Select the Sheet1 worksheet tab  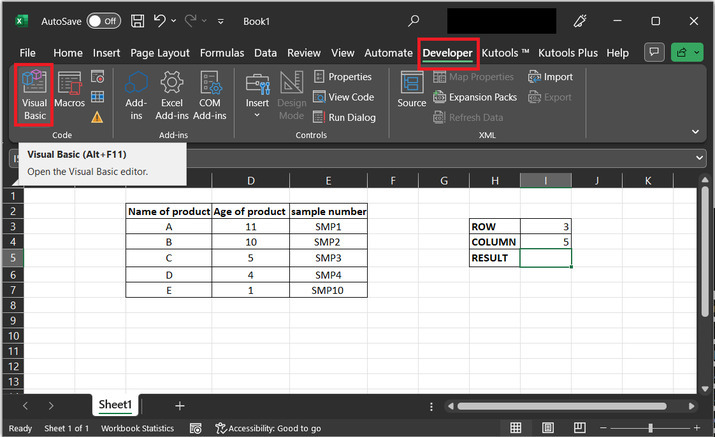point(115,405)
